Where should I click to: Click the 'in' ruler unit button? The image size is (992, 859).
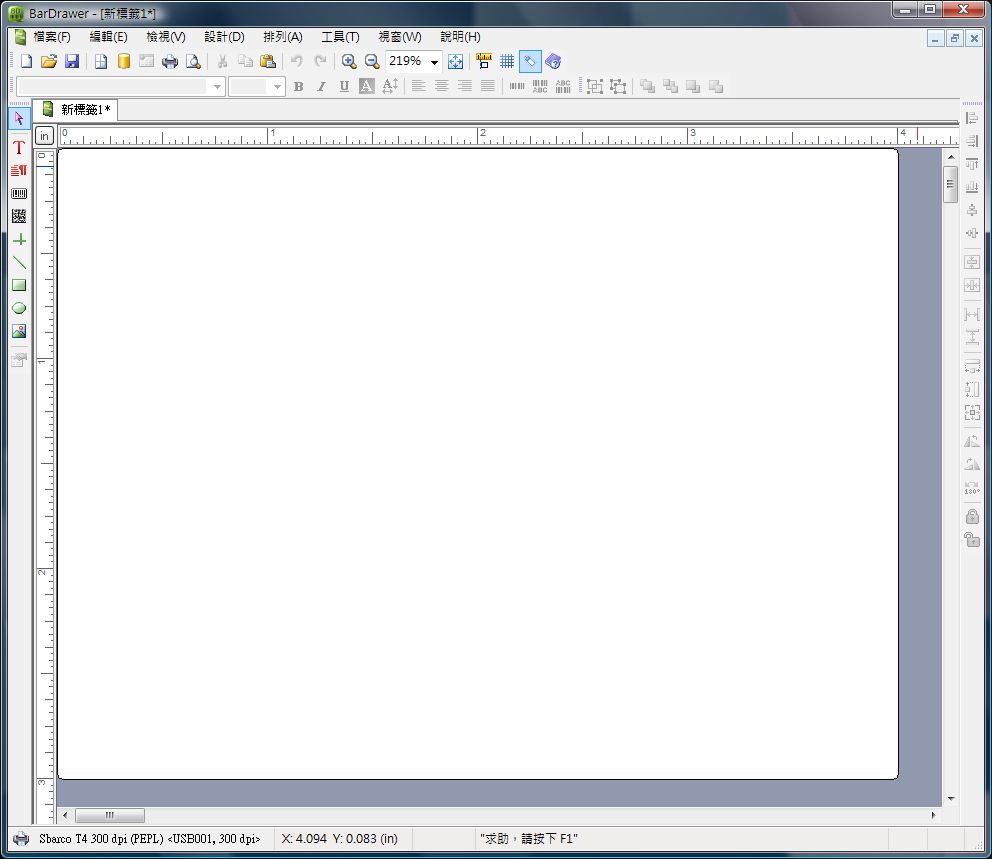pyautogui.click(x=44, y=136)
